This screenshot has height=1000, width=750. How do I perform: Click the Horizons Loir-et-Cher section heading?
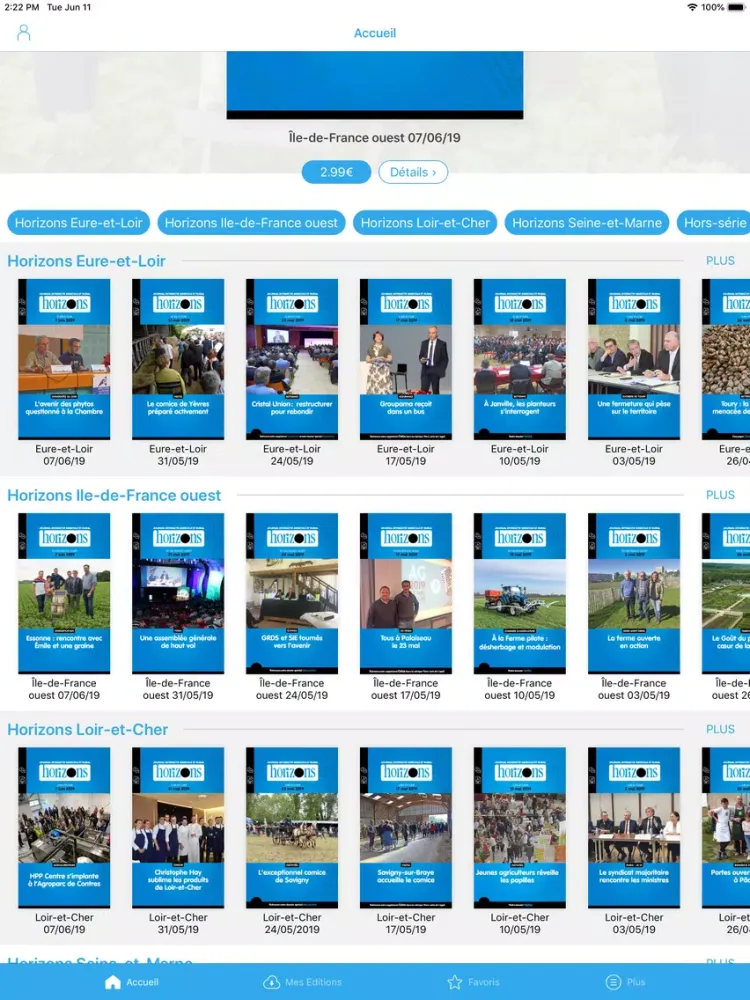pos(87,729)
